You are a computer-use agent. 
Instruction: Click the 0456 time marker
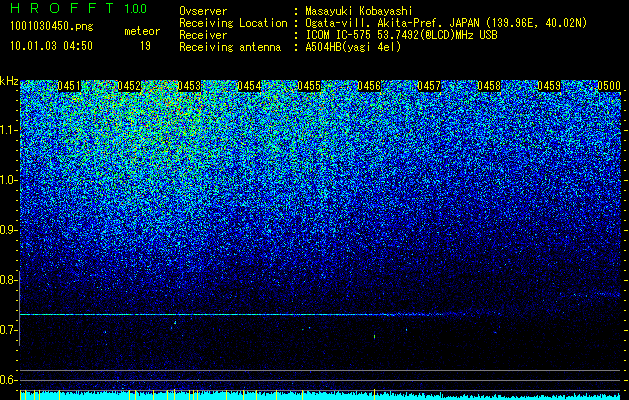pos(369,86)
